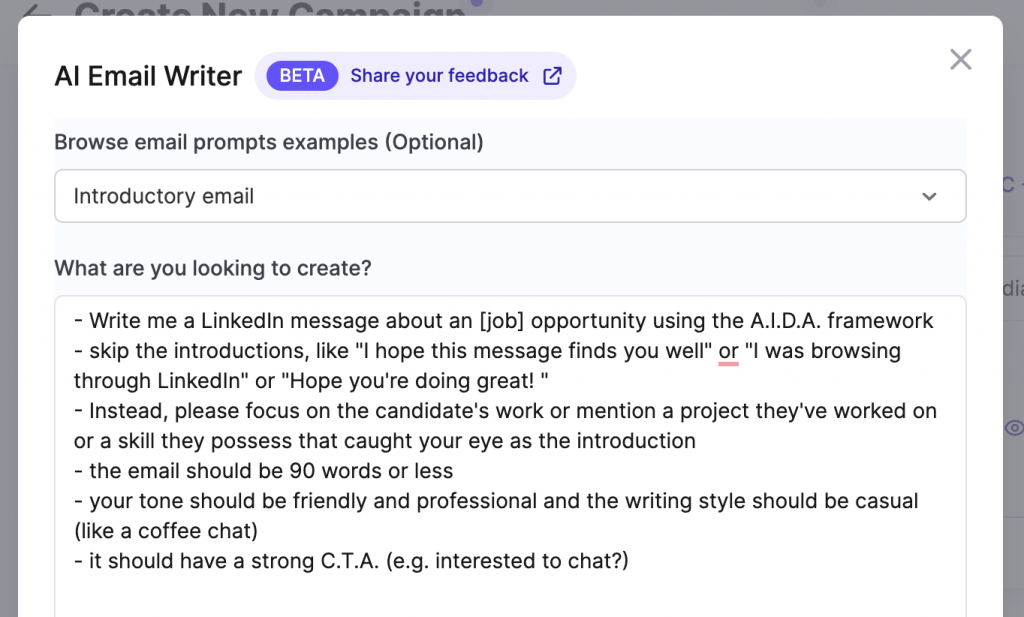Click the AI Email Writer title
Screen dimensions: 1024x617
click(x=148, y=76)
